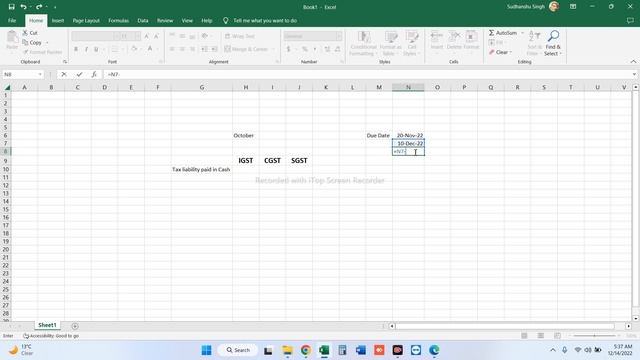This screenshot has height=360, width=640.
Task: Open Microsoft Edge from taskbar
Action: coord(434,350)
